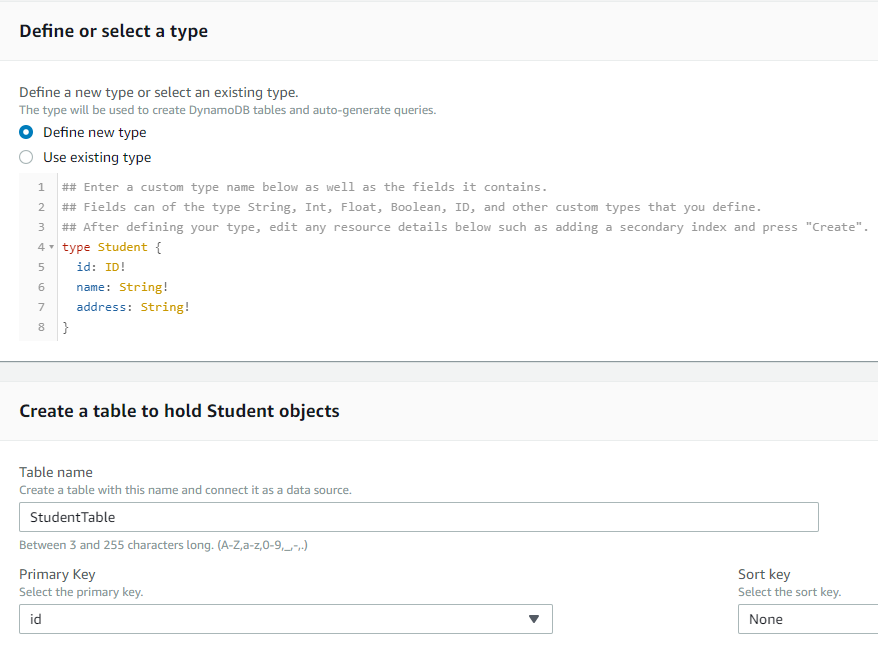Click the comment line about field types
The image size is (878, 648).
[411, 207]
